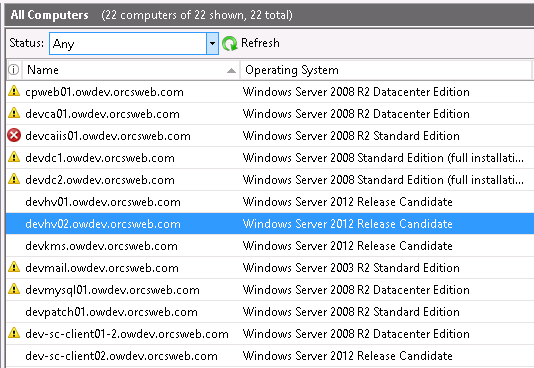Select computer devmysql01.owdev.orcsweb.com

(112, 290)
